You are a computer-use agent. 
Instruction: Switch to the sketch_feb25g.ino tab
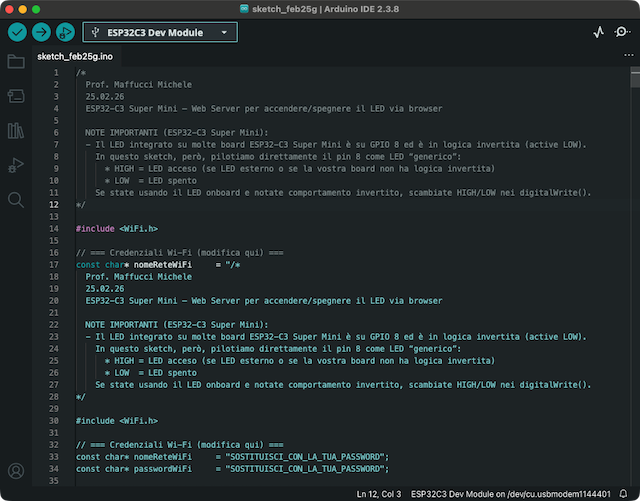coord(75,56)
